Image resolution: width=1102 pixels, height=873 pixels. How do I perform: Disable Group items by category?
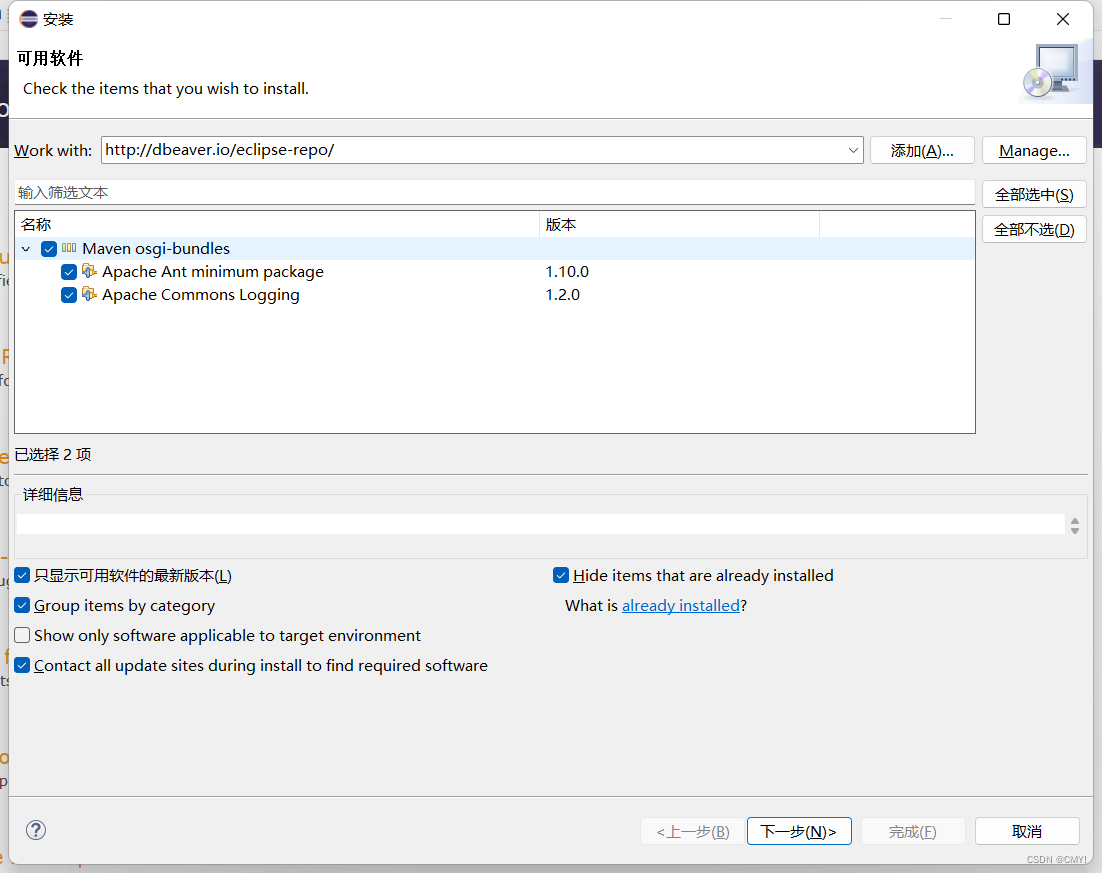[21, 605]
